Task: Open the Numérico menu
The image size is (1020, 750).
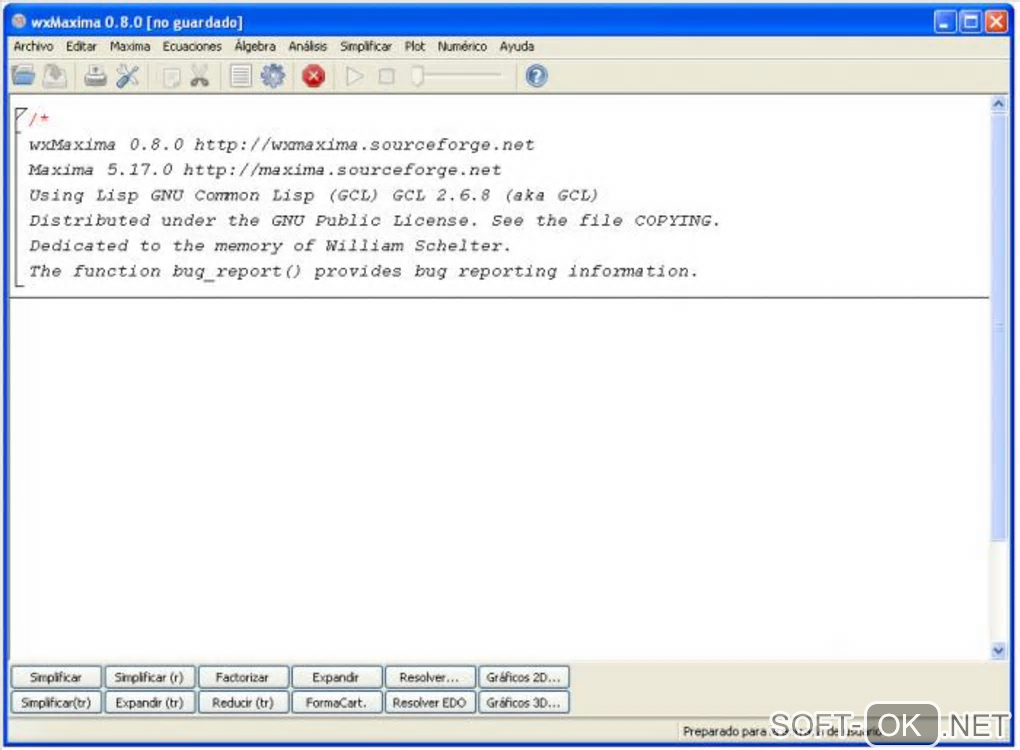Action: (x=462, y=46)
